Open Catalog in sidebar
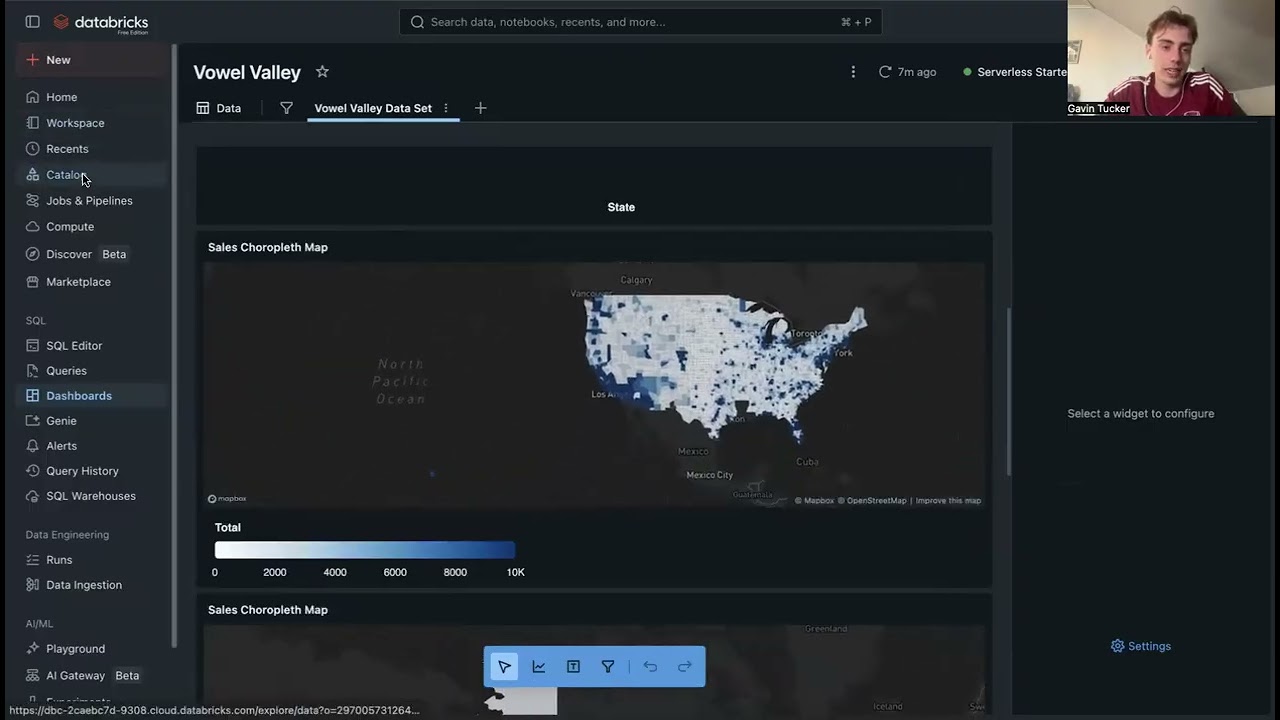The width and height of the screenshot is (1280, 720). [93, 175]
